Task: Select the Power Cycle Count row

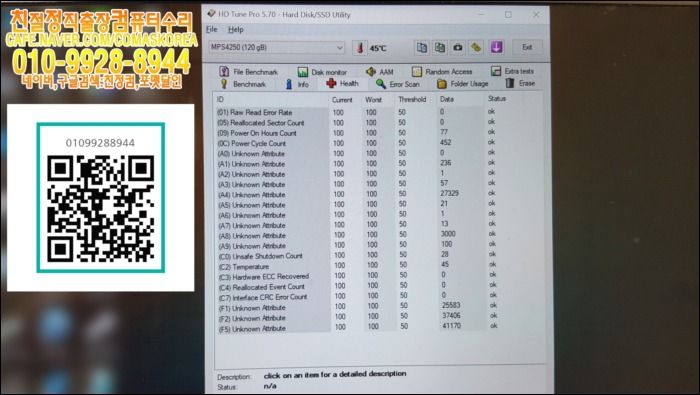Action: click(357, 143)
